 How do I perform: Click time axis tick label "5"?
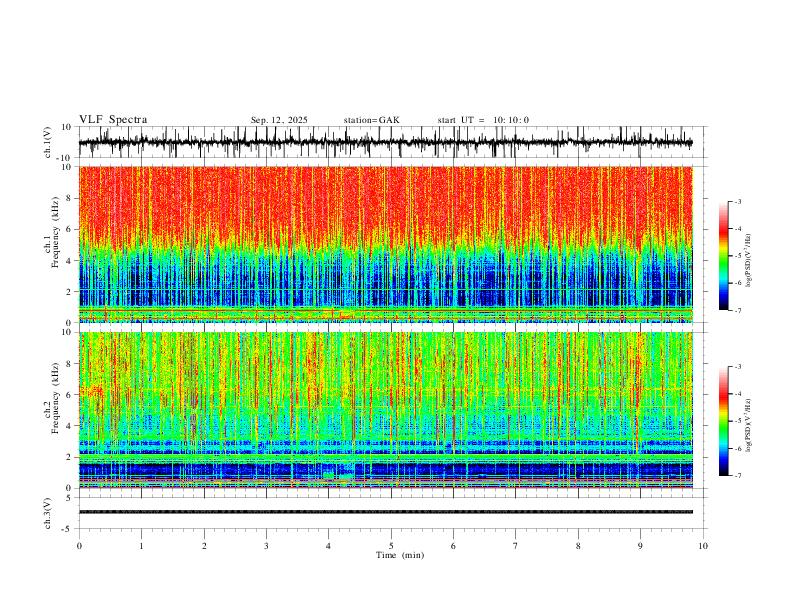click(x=391, y=546)
